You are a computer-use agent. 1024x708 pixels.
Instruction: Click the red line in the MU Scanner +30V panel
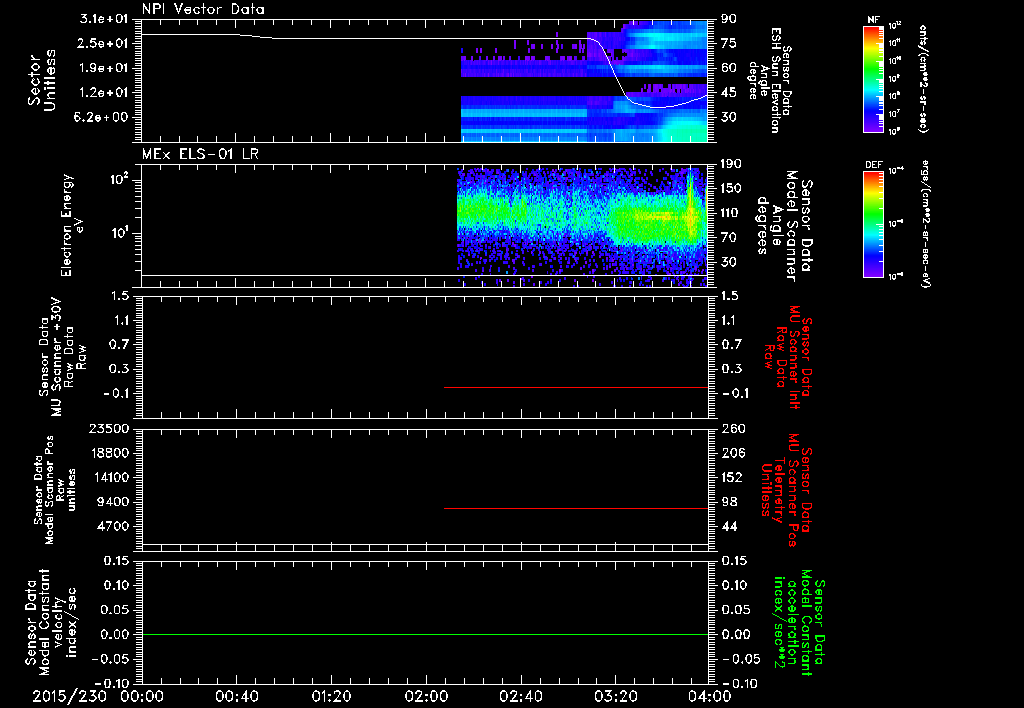click(576, 387)
